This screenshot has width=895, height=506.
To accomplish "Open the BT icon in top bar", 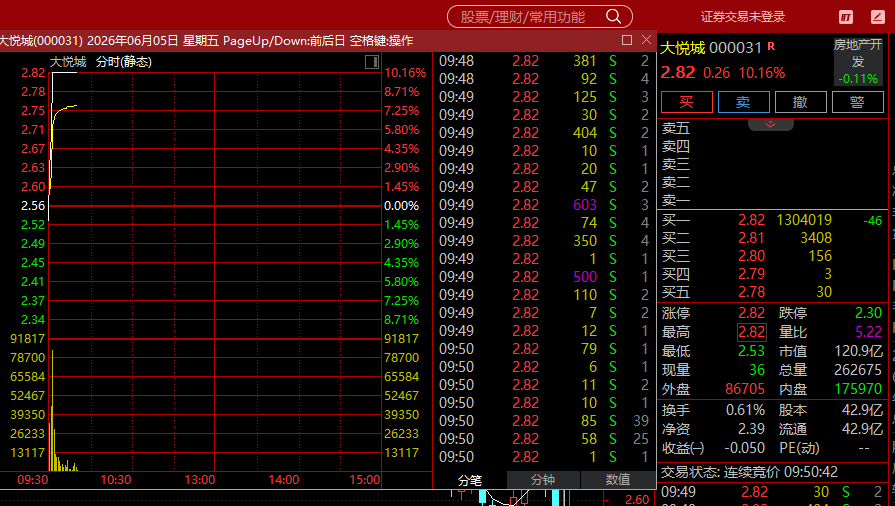I will click(x=846, y=17).
